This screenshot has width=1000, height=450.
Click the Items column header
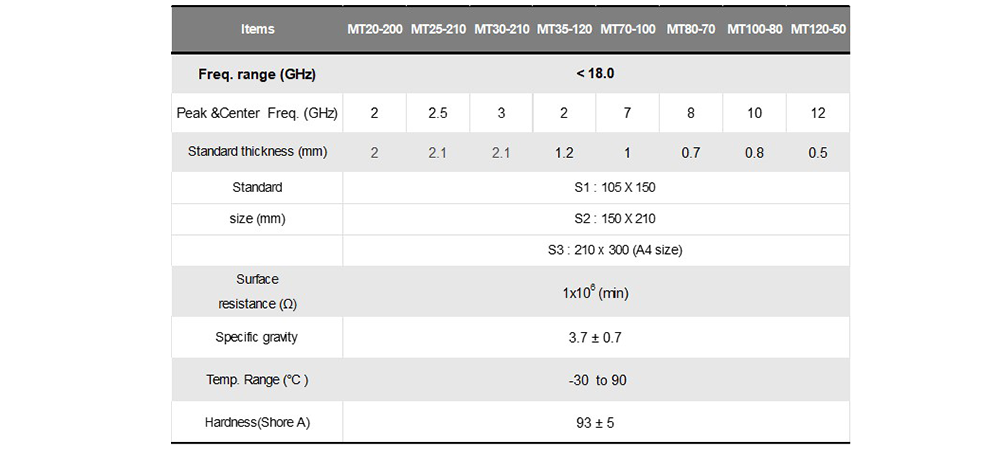(257, 29)
